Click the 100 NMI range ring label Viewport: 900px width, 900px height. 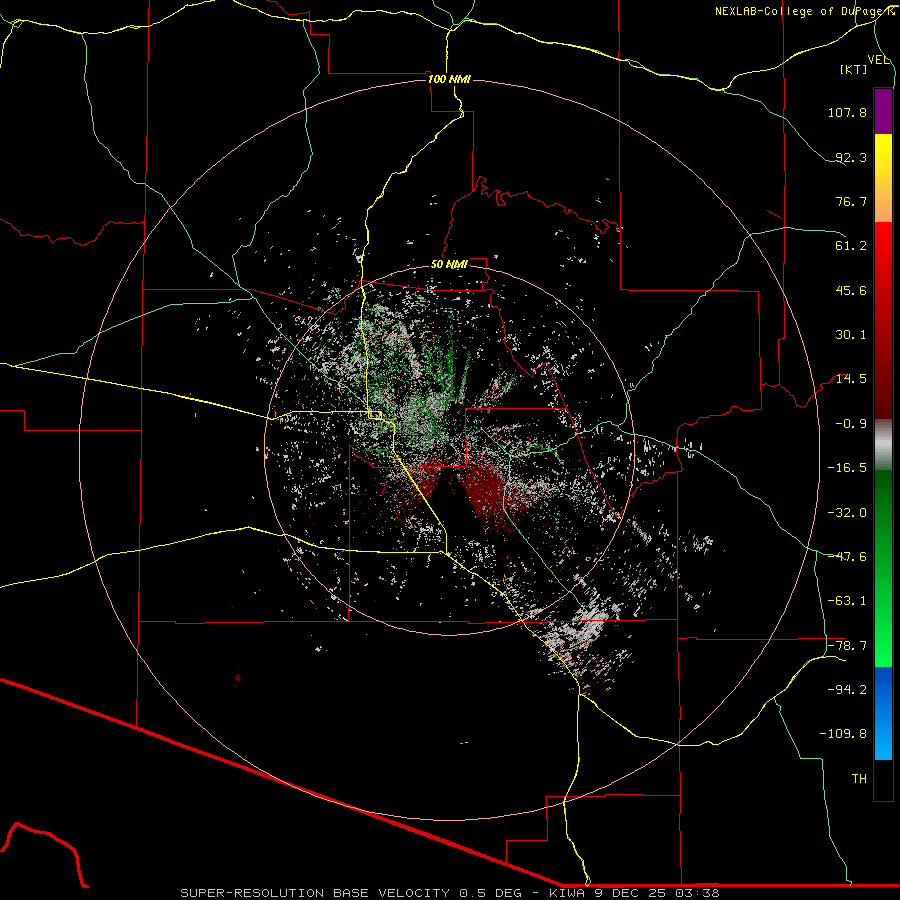(x=449, y=79)
